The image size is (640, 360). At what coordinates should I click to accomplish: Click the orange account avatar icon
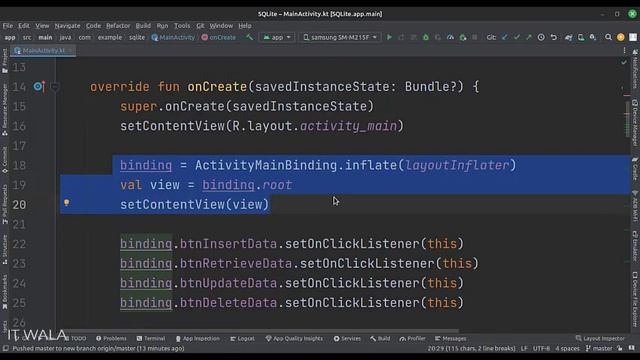click(620, 37)
